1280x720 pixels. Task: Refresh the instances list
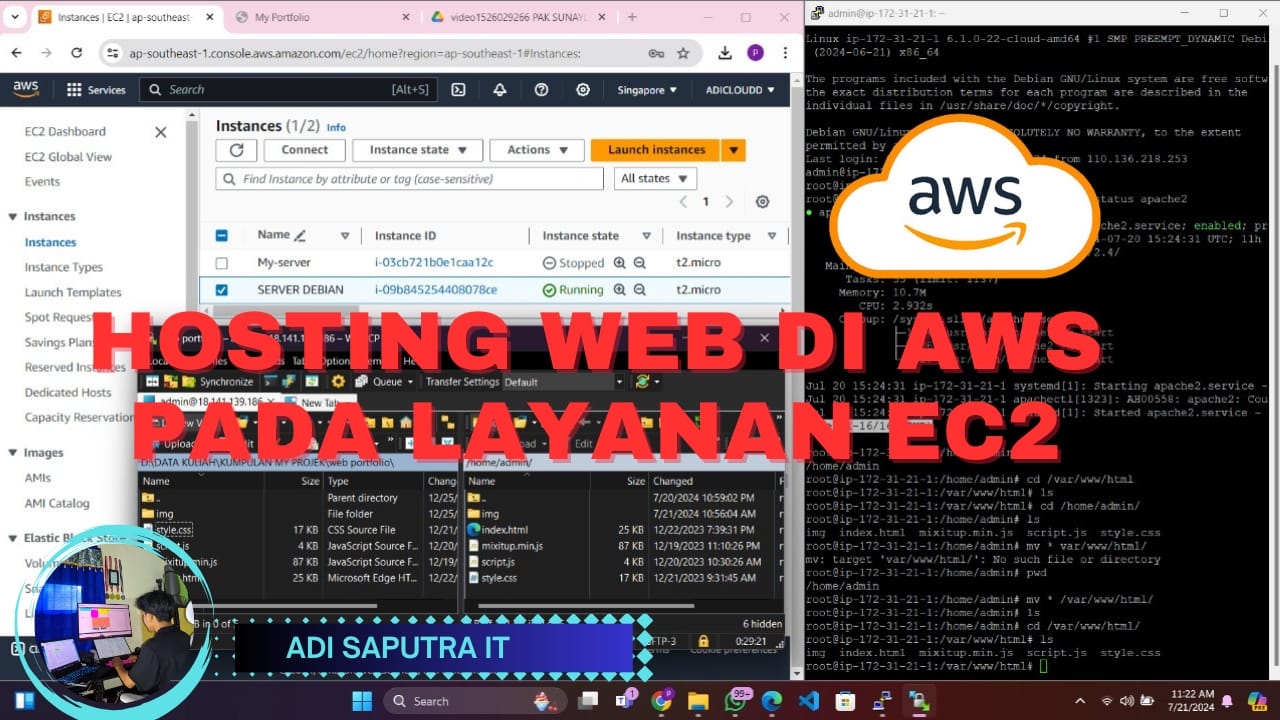(x=236, y=150)
